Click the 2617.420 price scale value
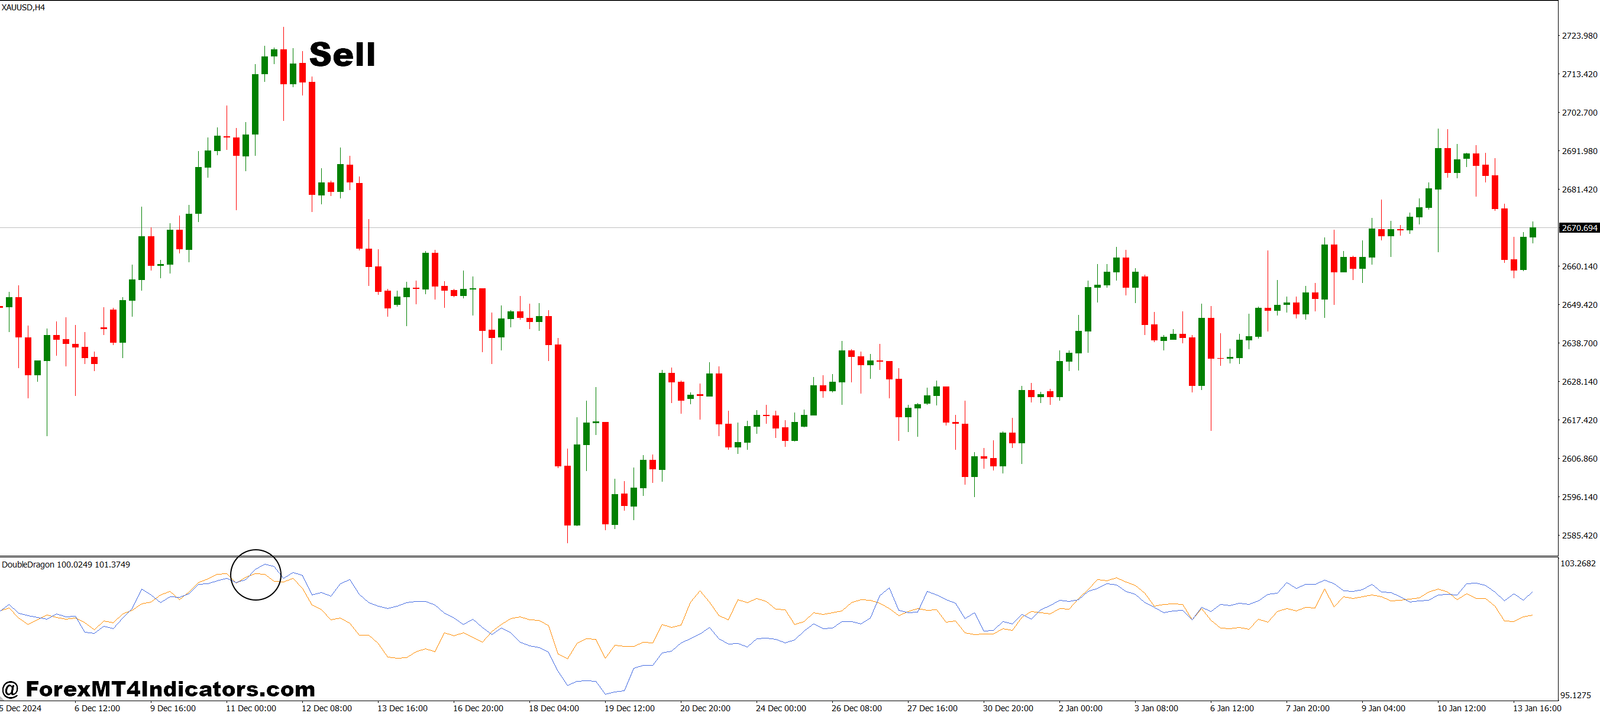The image size is (1600, 715). 1579,421
